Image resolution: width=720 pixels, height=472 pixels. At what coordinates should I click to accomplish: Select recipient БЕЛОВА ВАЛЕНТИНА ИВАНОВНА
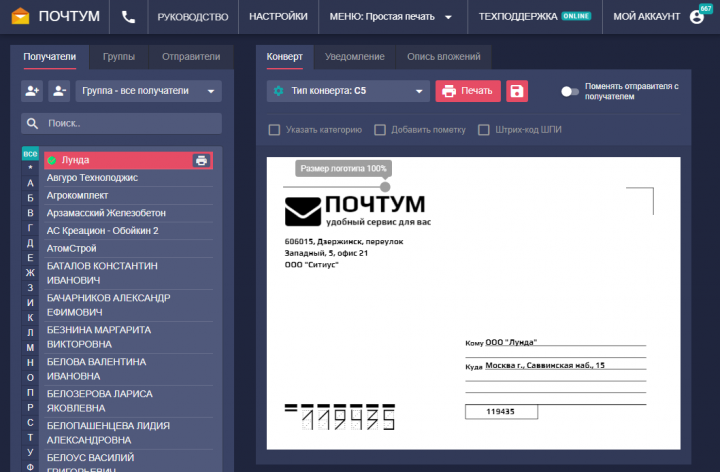click(129, 369)
